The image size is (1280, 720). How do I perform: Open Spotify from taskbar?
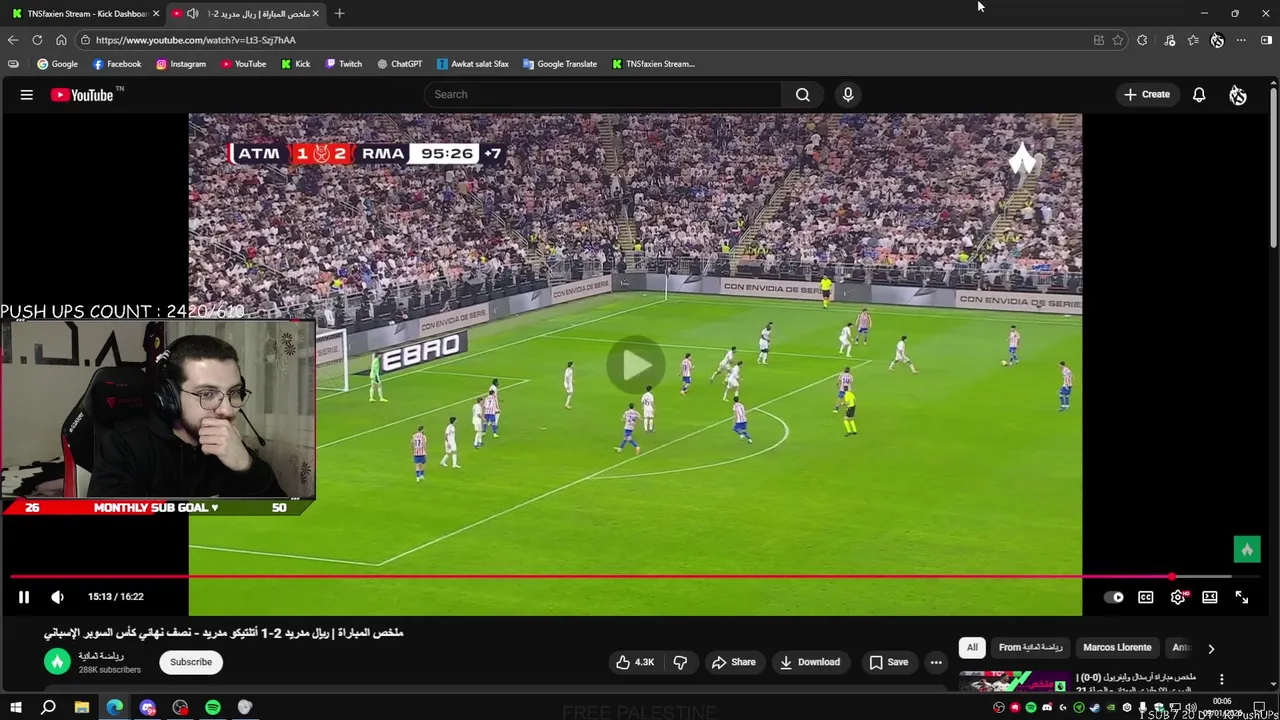point(213,708)
